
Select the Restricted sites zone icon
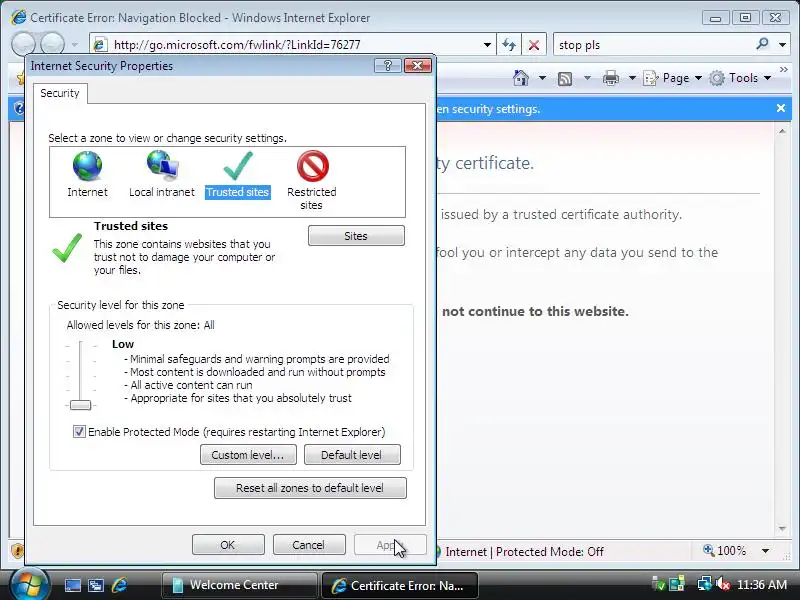point(312,166)
